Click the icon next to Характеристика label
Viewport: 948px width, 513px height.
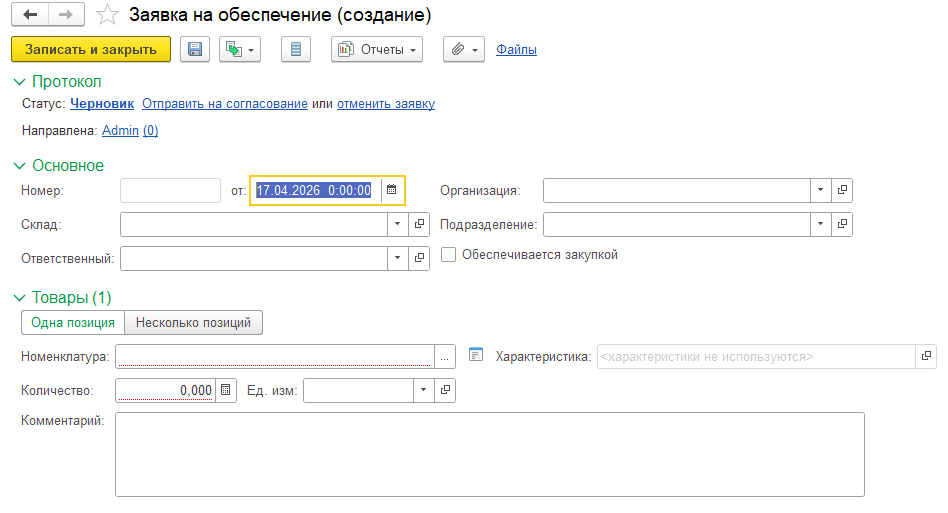pos(476,355)
